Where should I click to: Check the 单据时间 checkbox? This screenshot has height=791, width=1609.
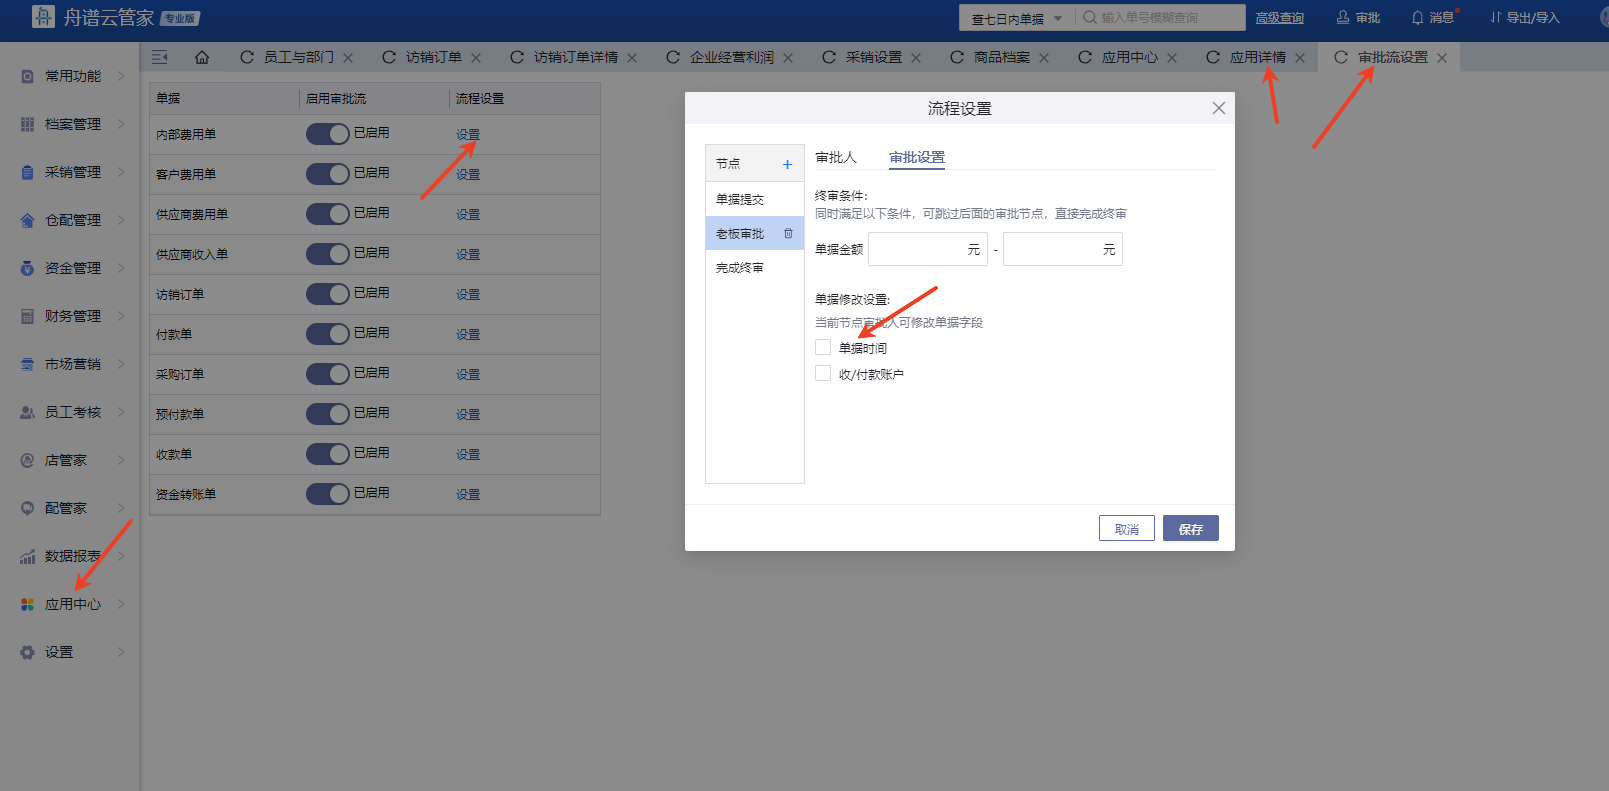[823, 347]
